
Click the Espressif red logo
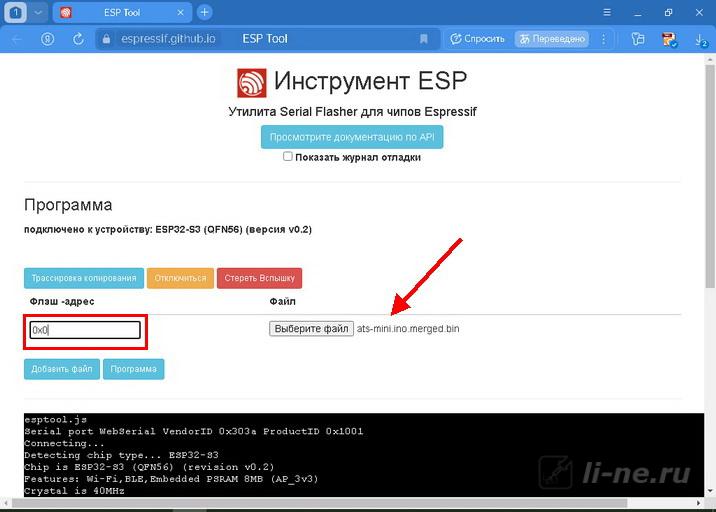(x=252, y=83)
